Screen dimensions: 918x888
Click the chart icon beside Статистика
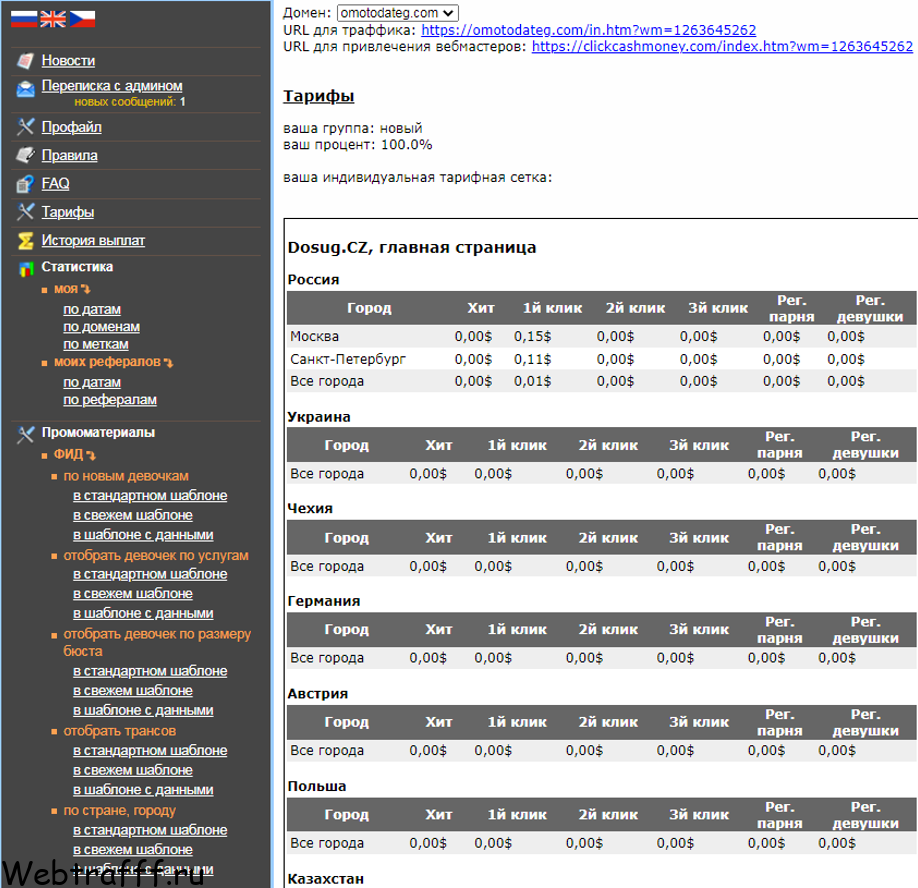click(x=26, y=269)
